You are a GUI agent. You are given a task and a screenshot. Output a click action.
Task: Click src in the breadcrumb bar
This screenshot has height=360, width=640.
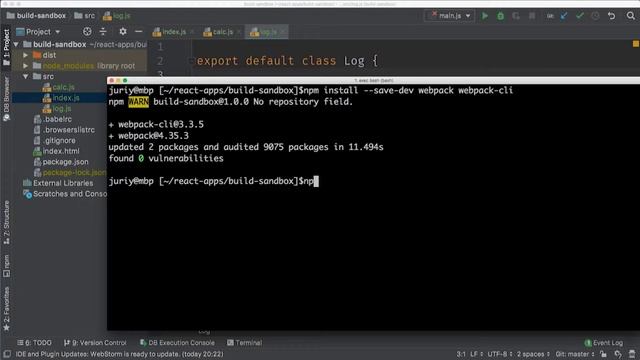click(84, 16)
